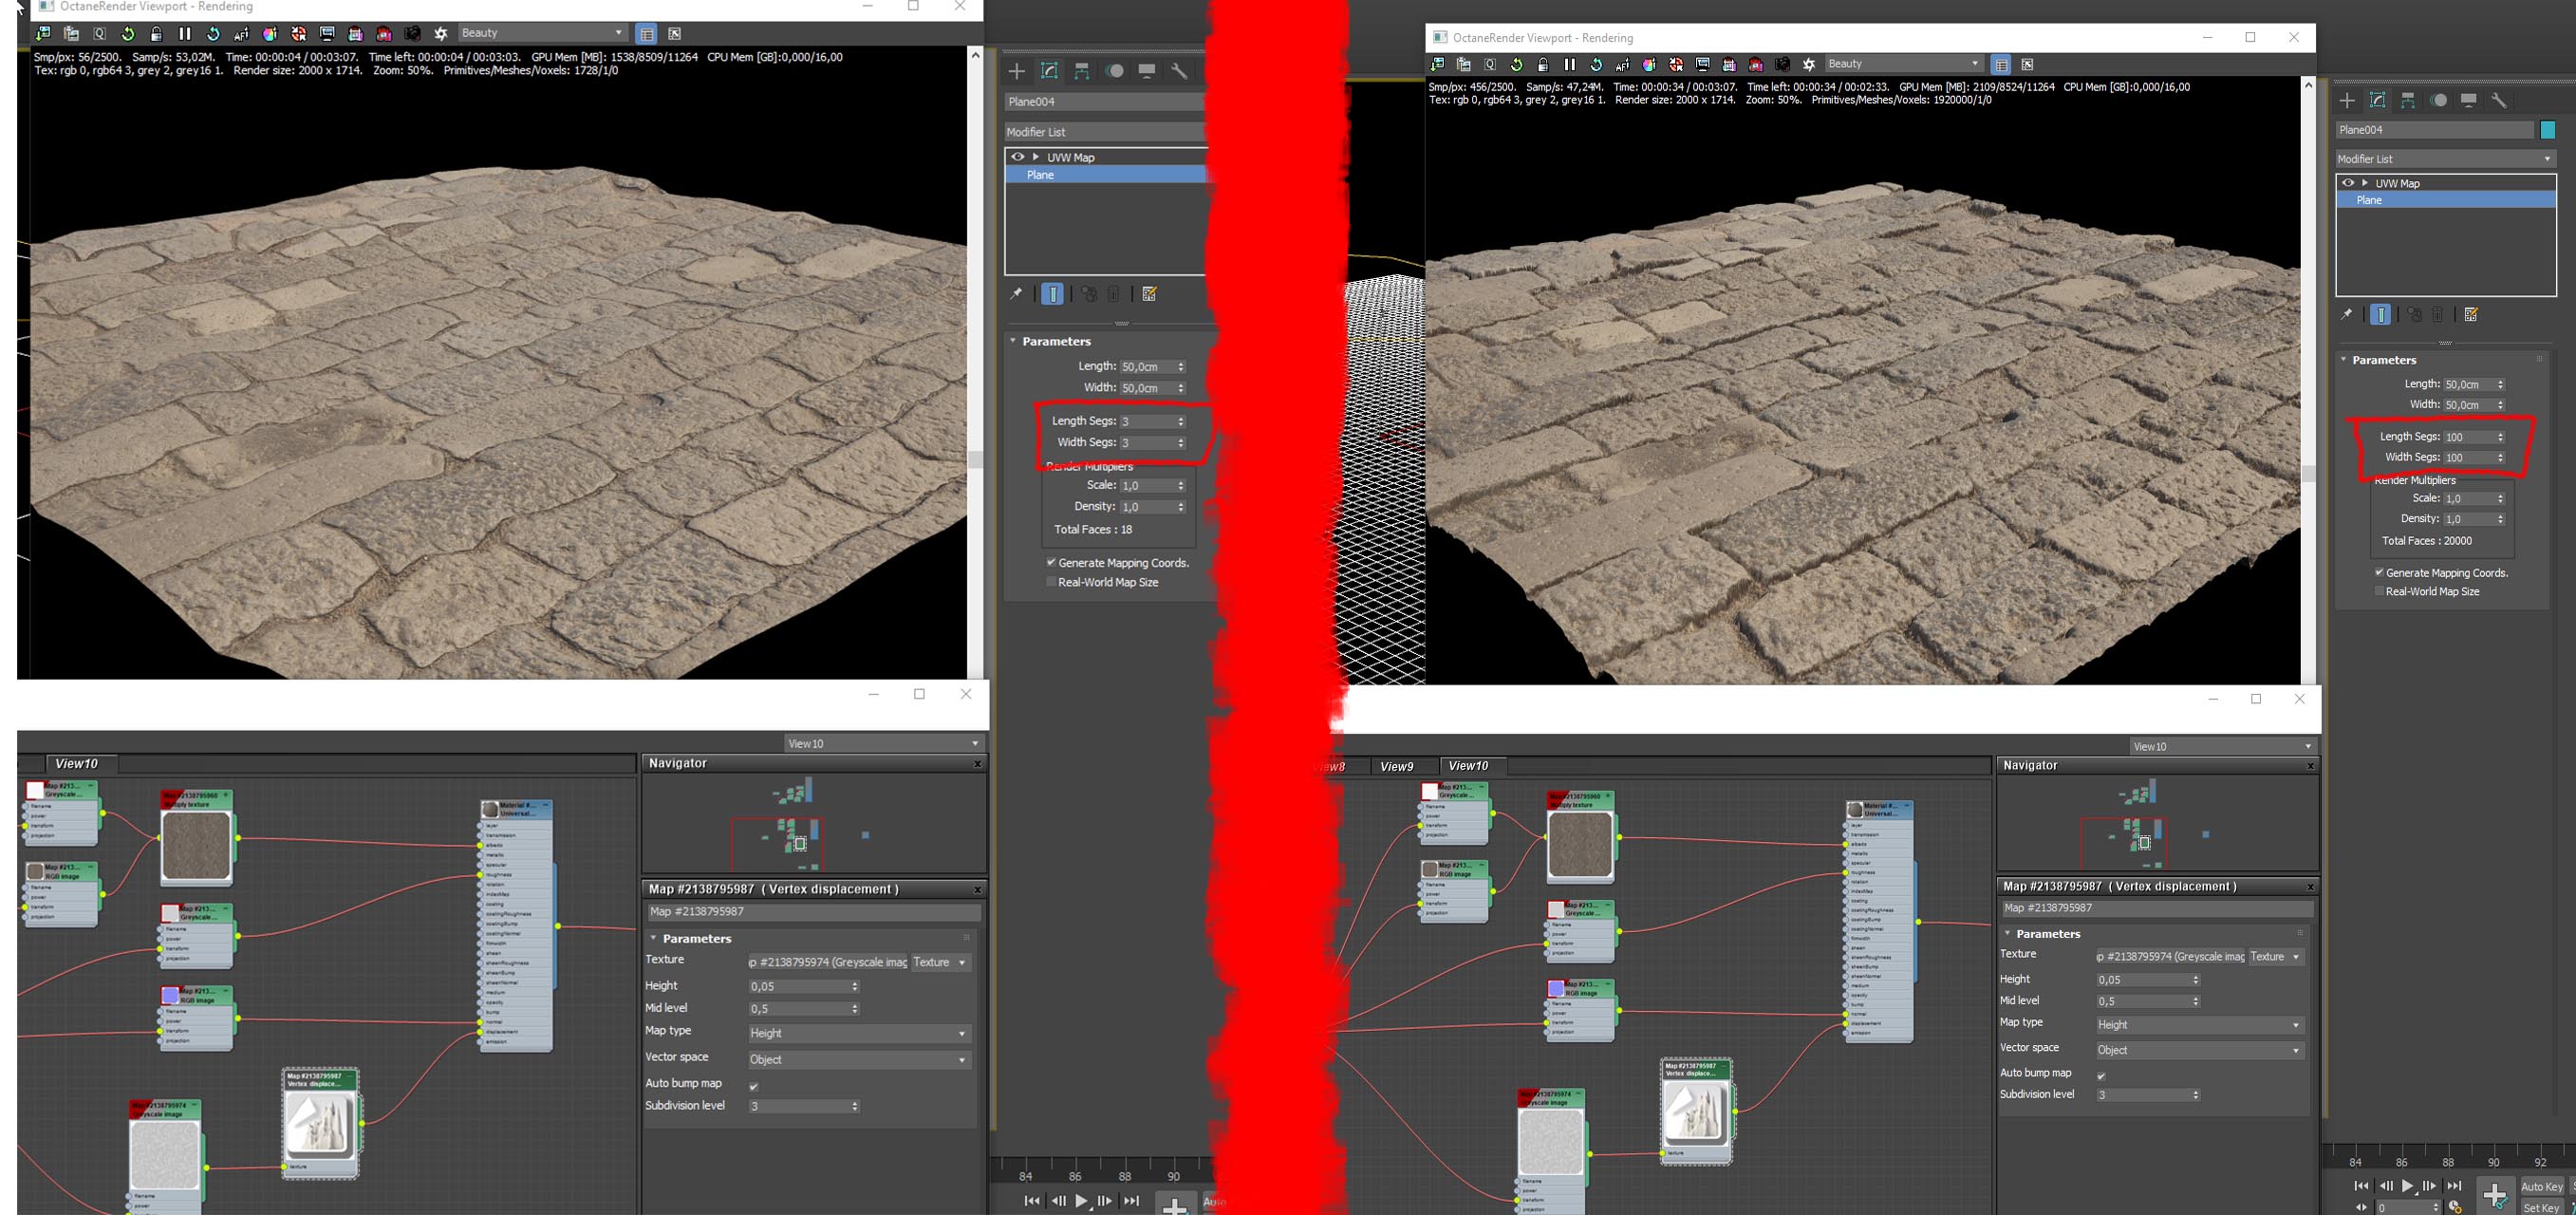Viewport: 2576px width, 1215px height.
Task: Open Hierarchy tab in left command panel
Action: point(1082,71)
